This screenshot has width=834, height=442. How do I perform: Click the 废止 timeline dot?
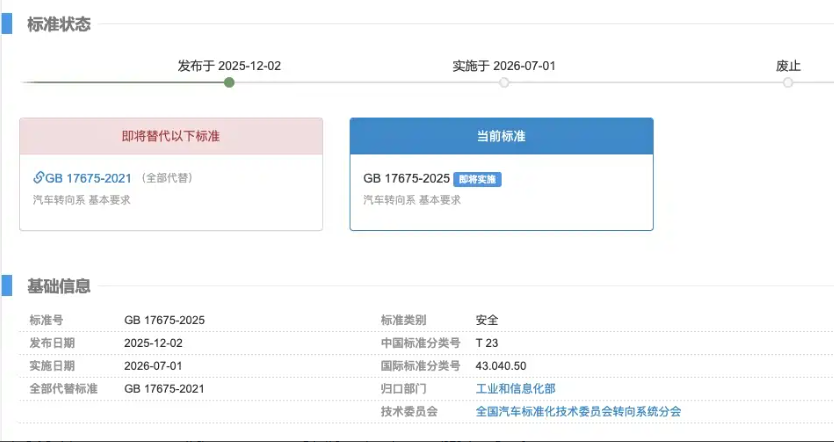(x=788, y=82)
